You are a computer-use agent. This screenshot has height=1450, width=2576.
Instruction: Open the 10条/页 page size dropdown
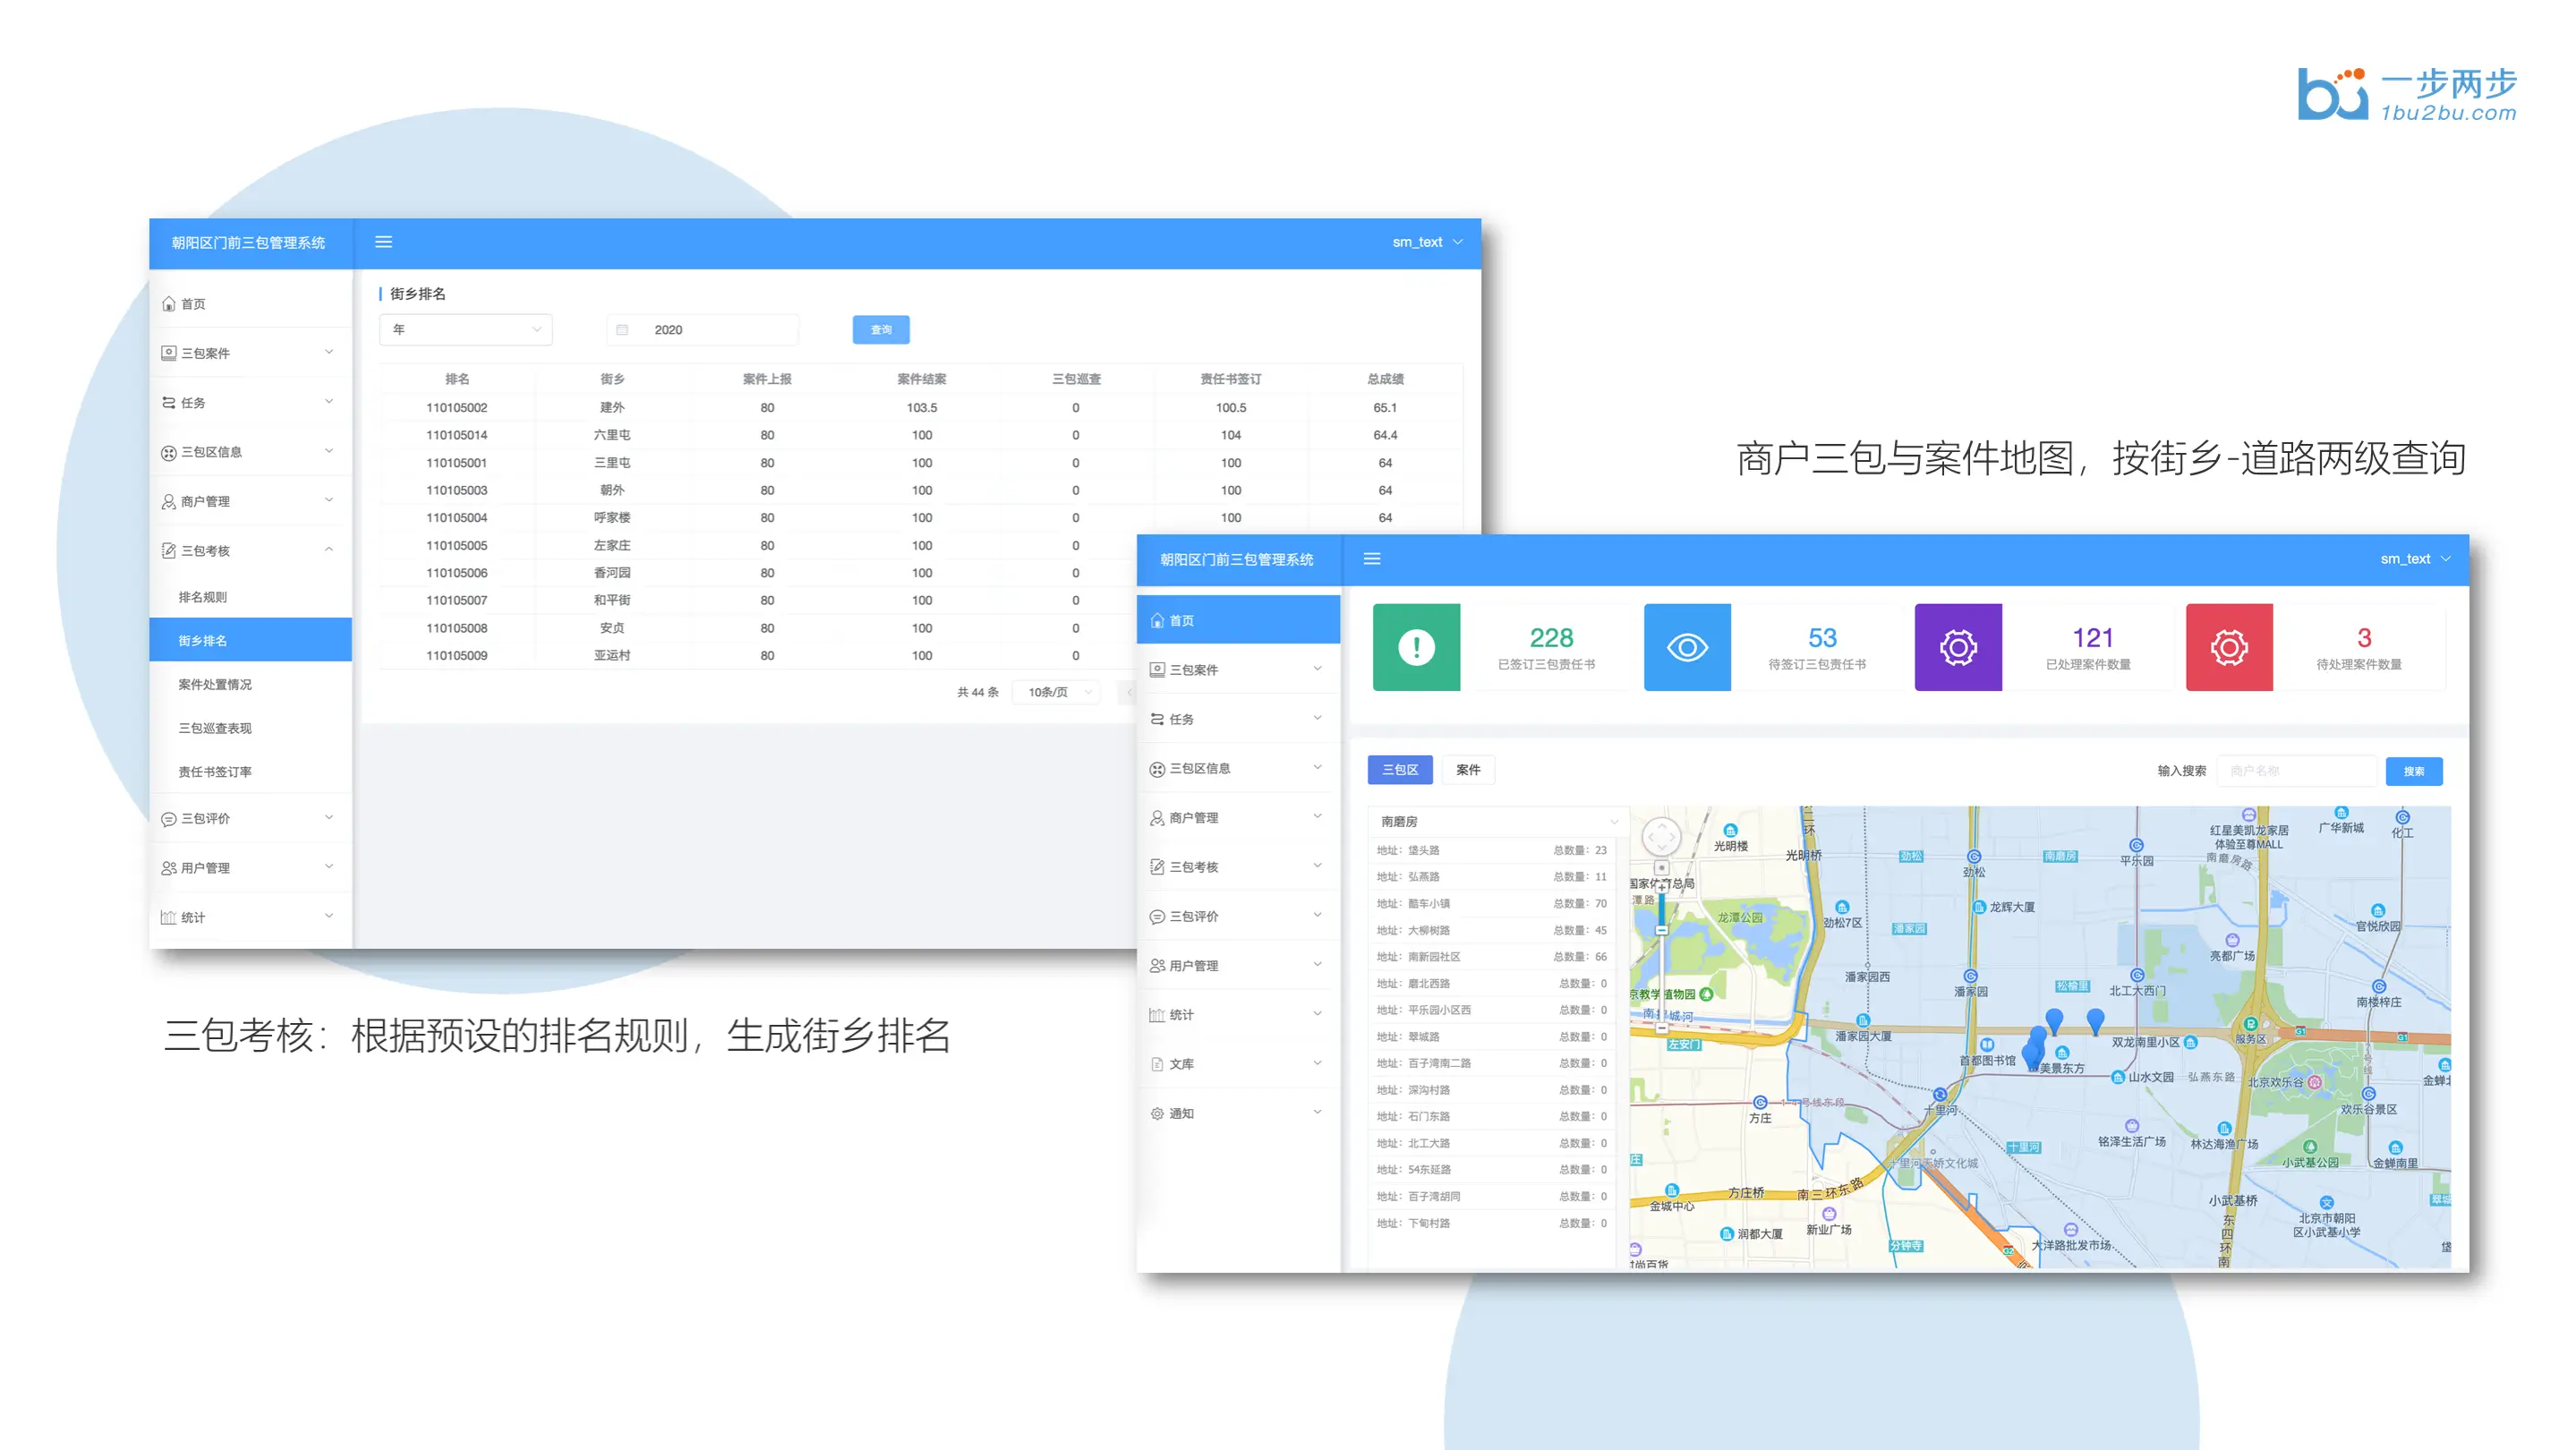tap(1058, 692)
